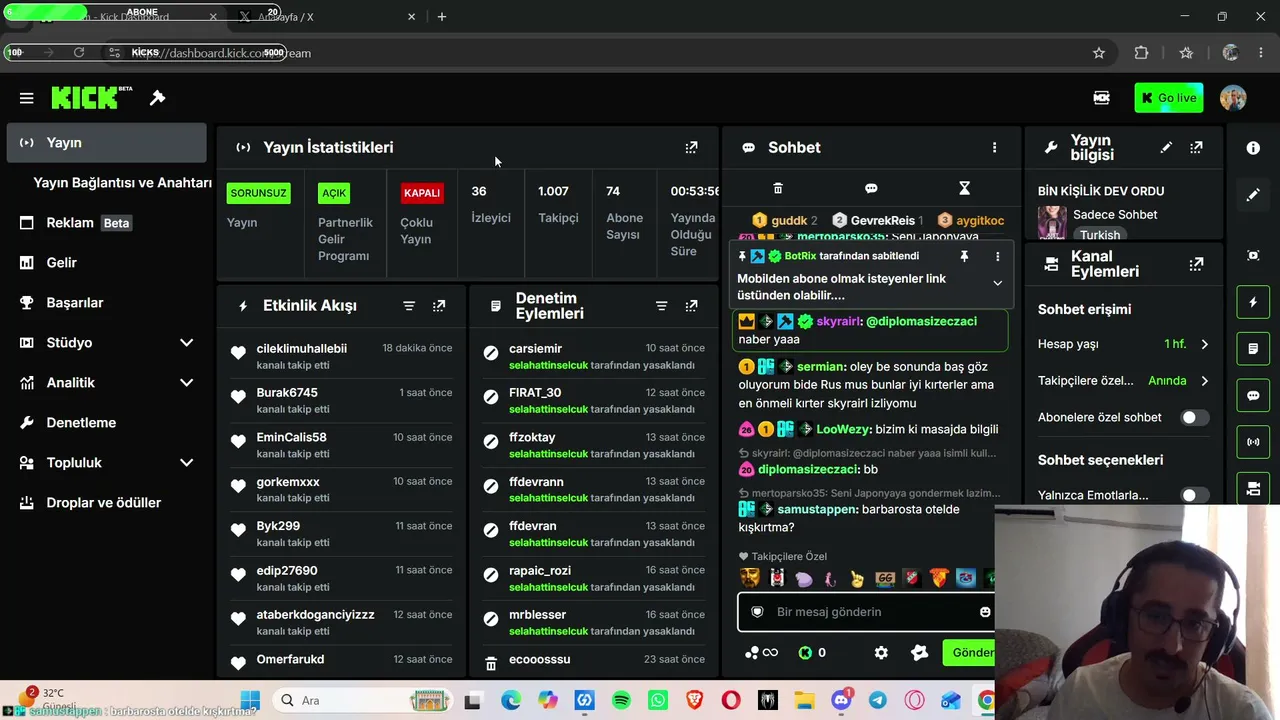
Task: Click in the Bir mesaj gönderin field
Action: (867, 612)
